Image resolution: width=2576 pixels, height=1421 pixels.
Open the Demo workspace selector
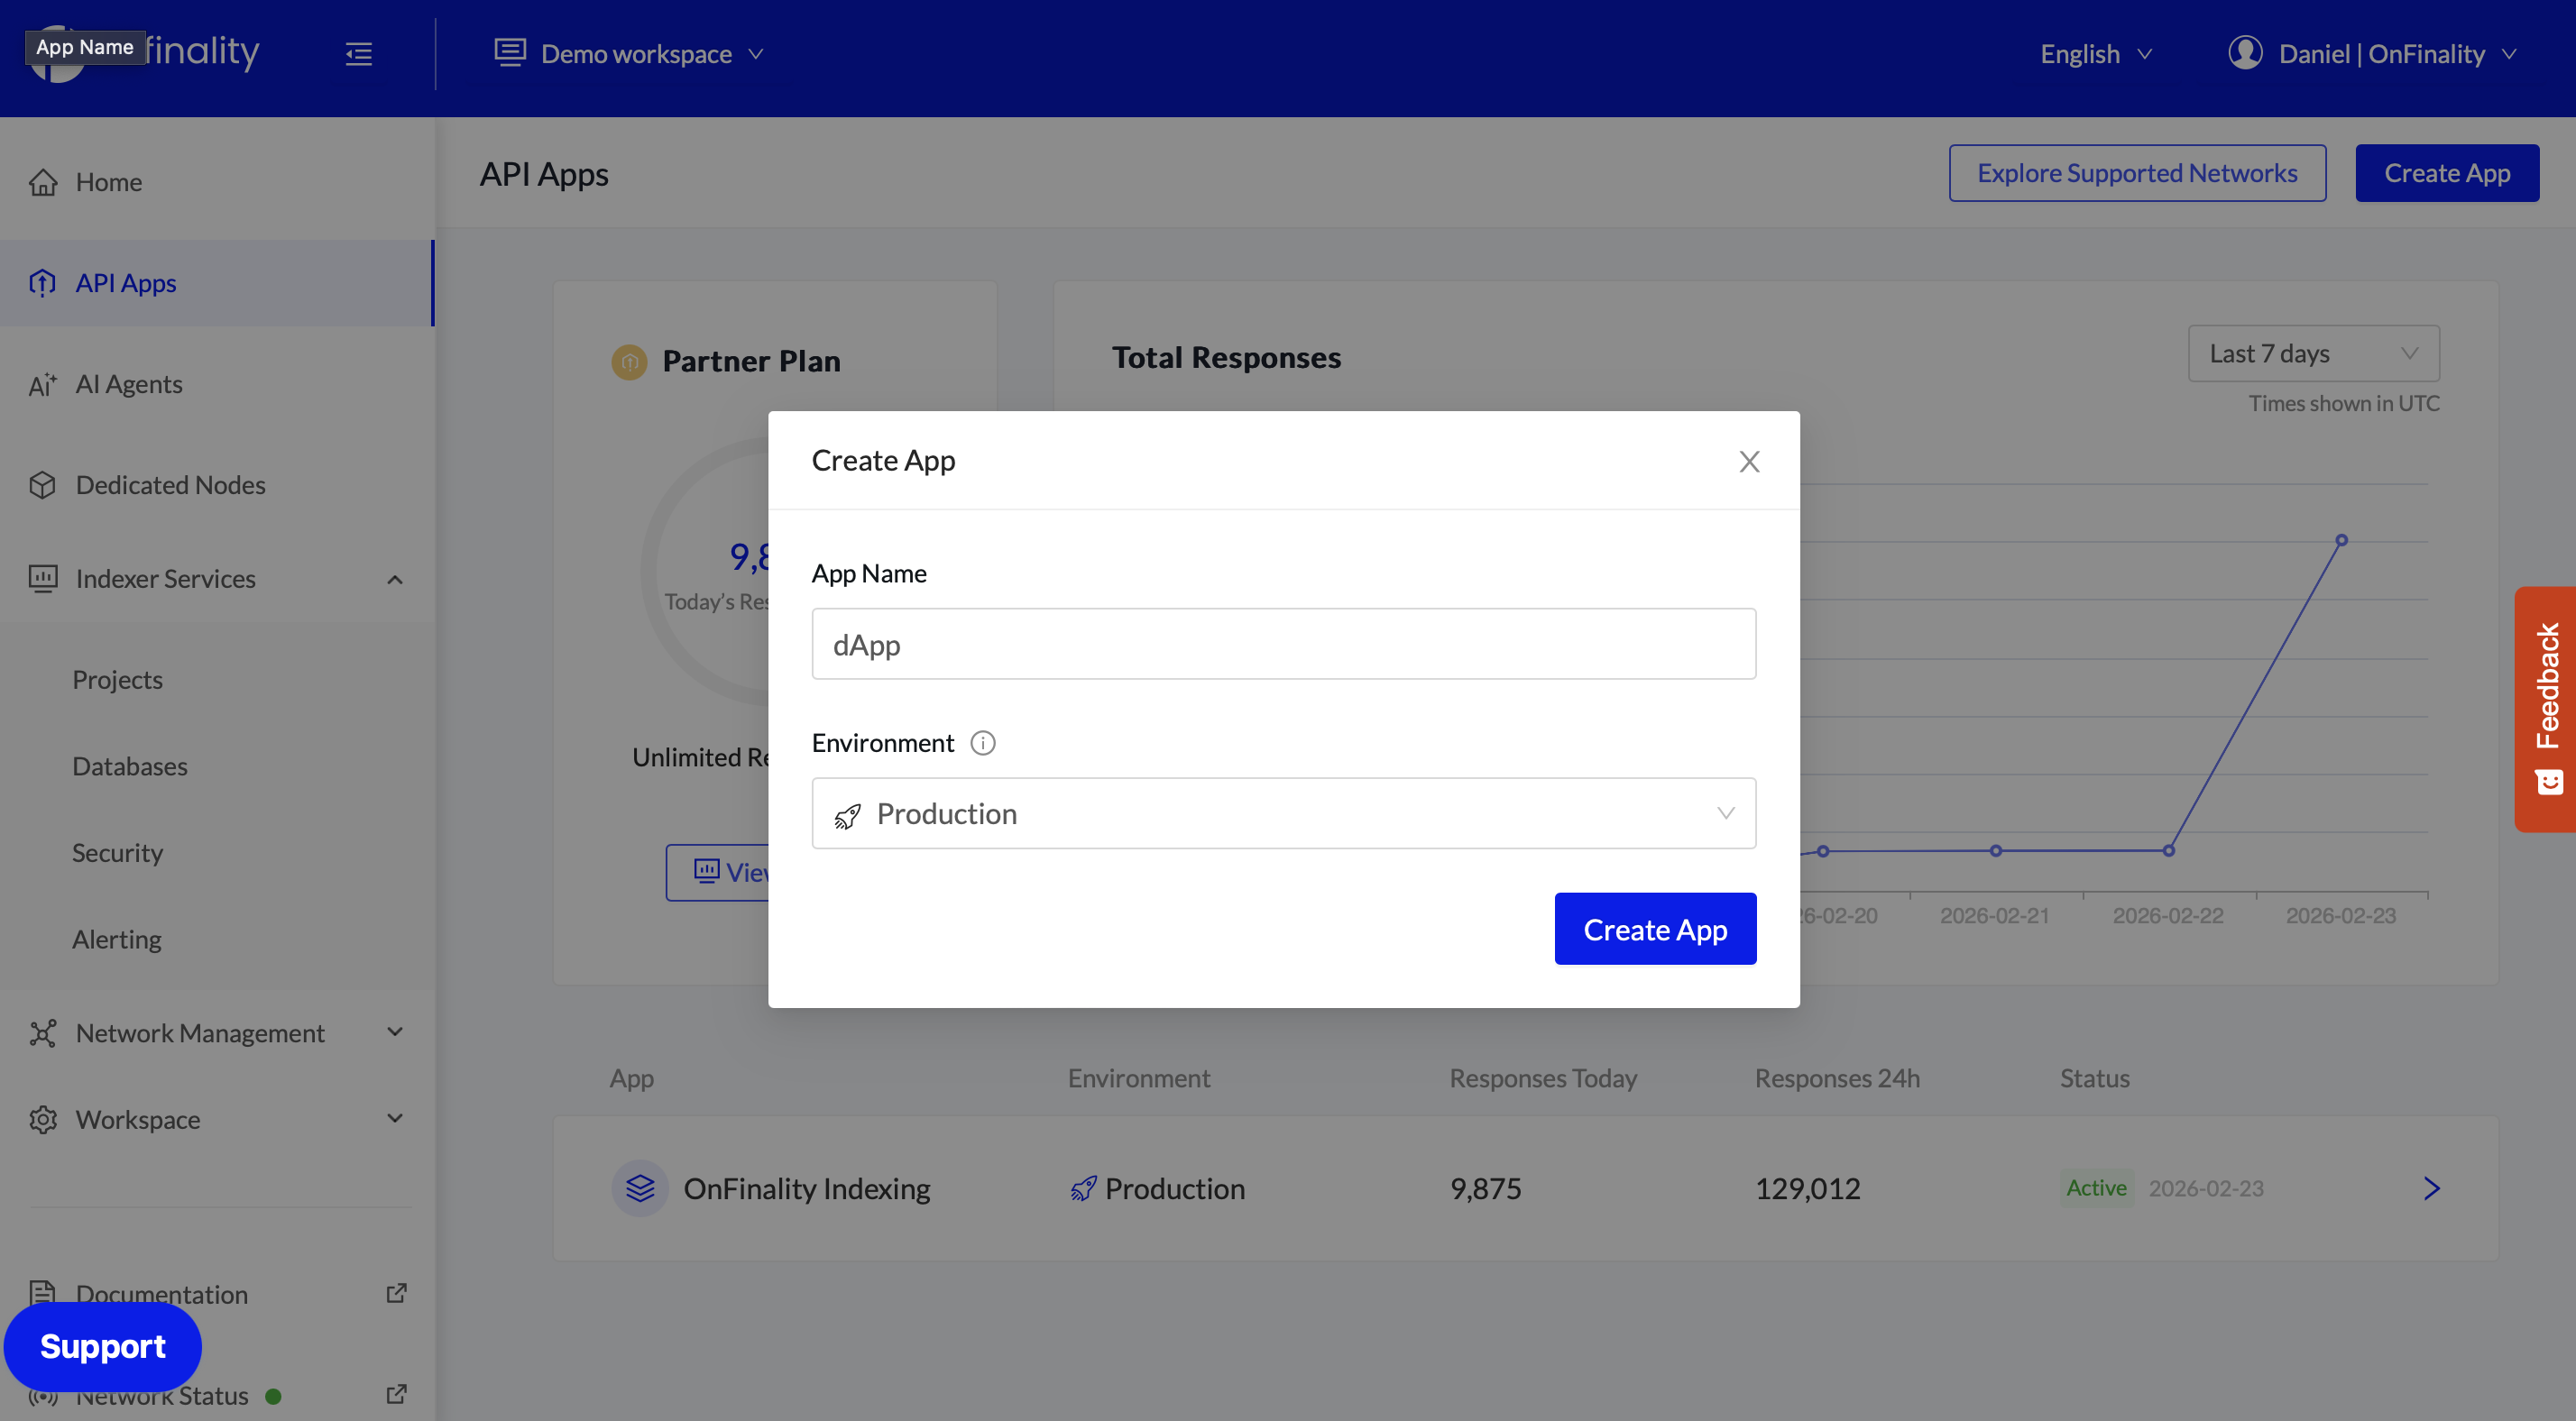coord(630,54)
